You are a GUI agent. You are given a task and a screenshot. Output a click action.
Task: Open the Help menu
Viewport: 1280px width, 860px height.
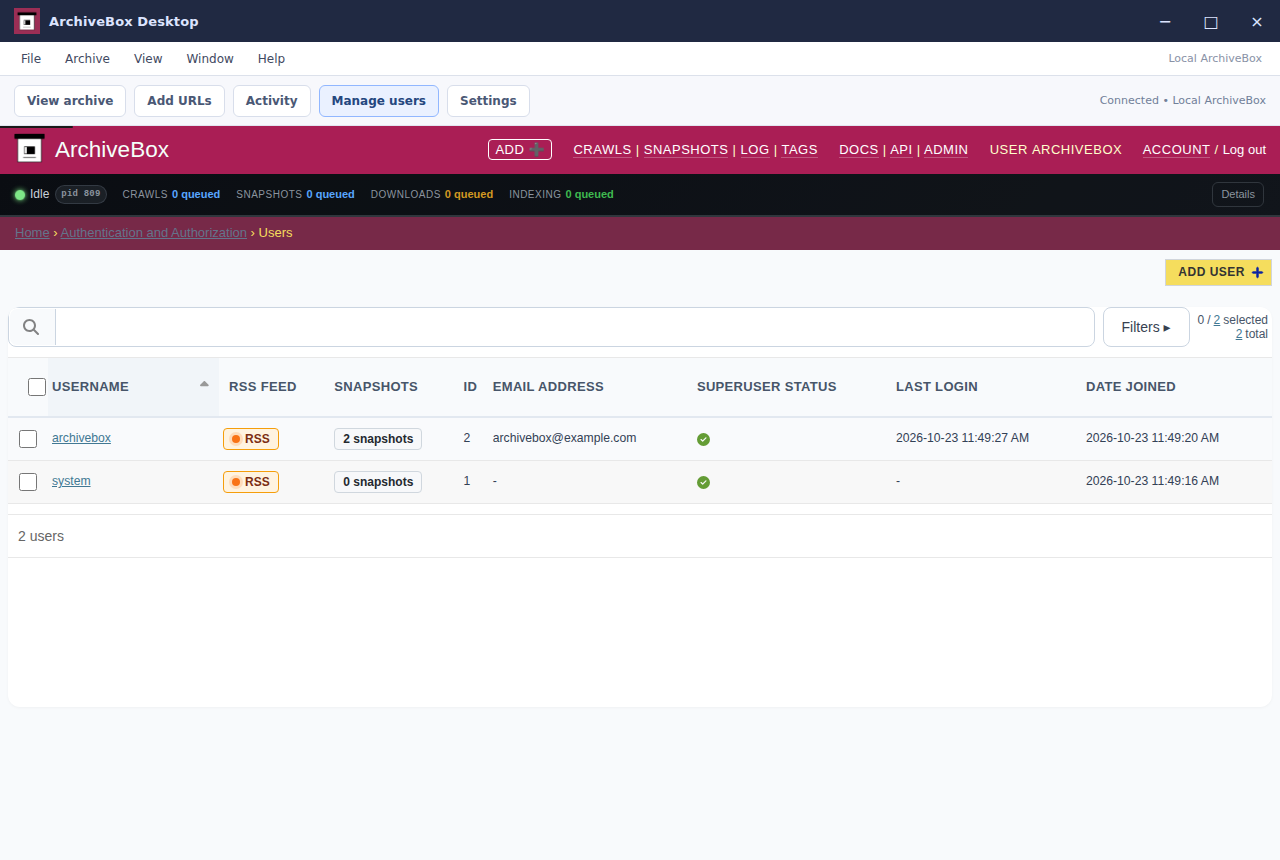tap(271, 59)
